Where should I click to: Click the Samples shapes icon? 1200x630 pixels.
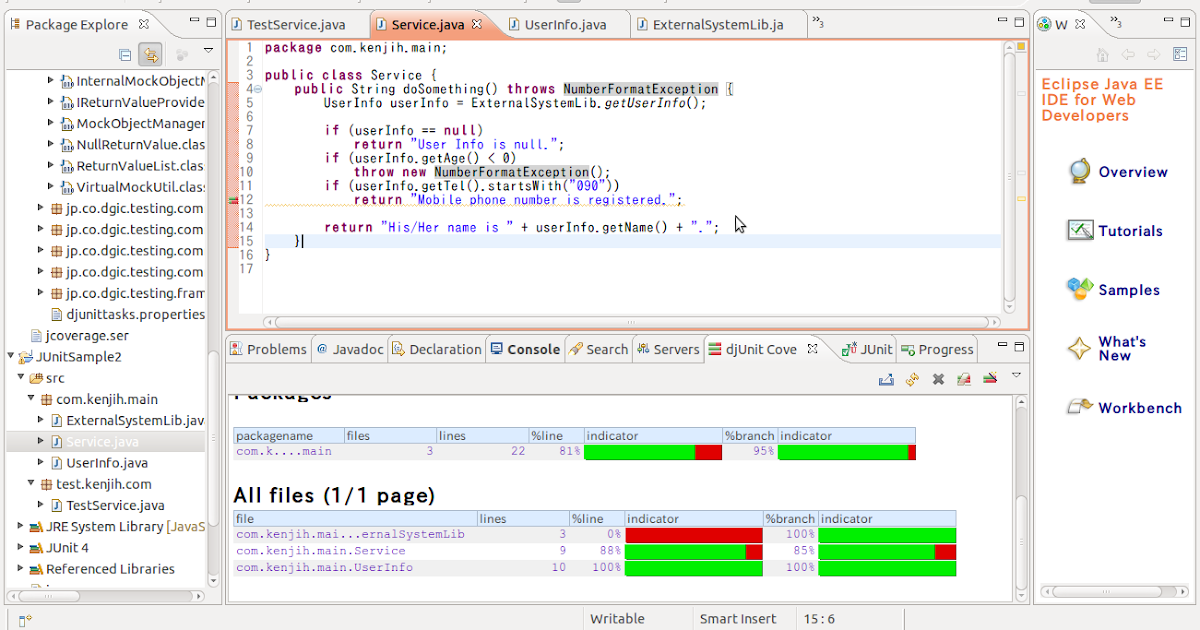coord(1079,290)
